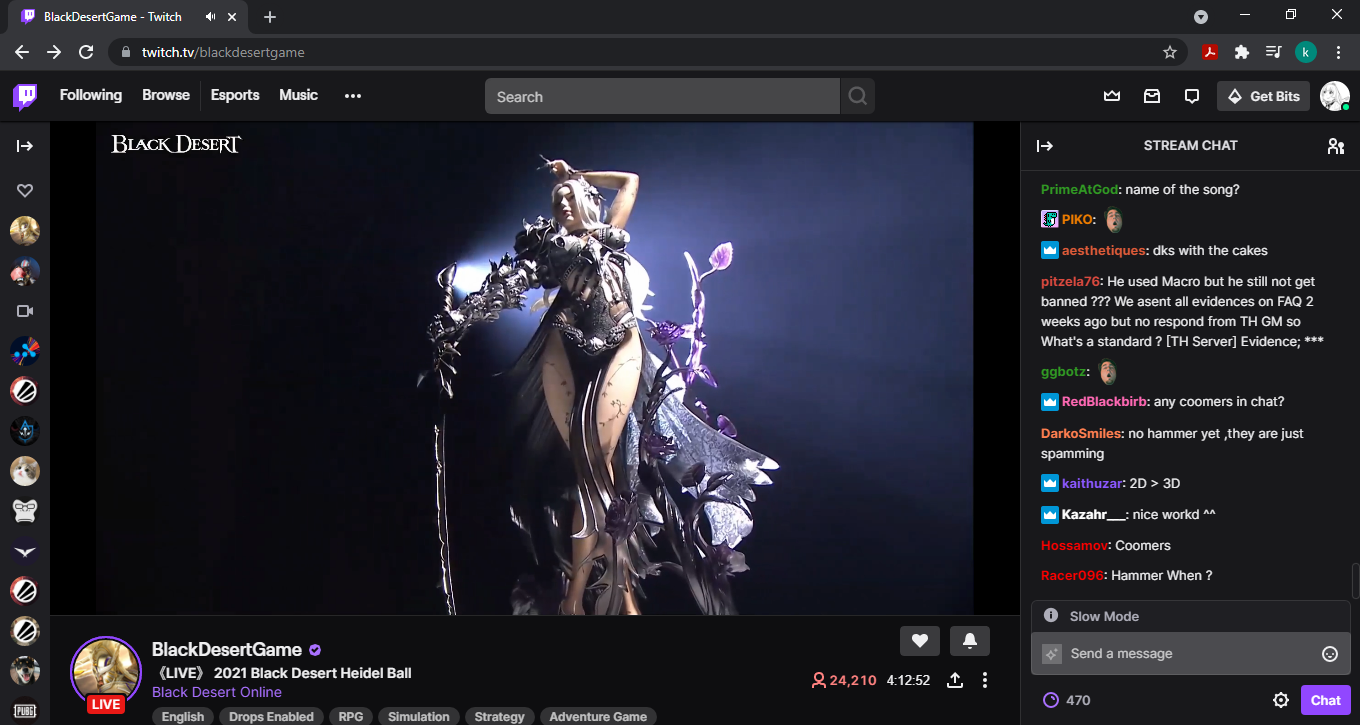The width and height of the screenshot is (1360, 725).
Task: Open the Following tab
Action: (91, 95)
